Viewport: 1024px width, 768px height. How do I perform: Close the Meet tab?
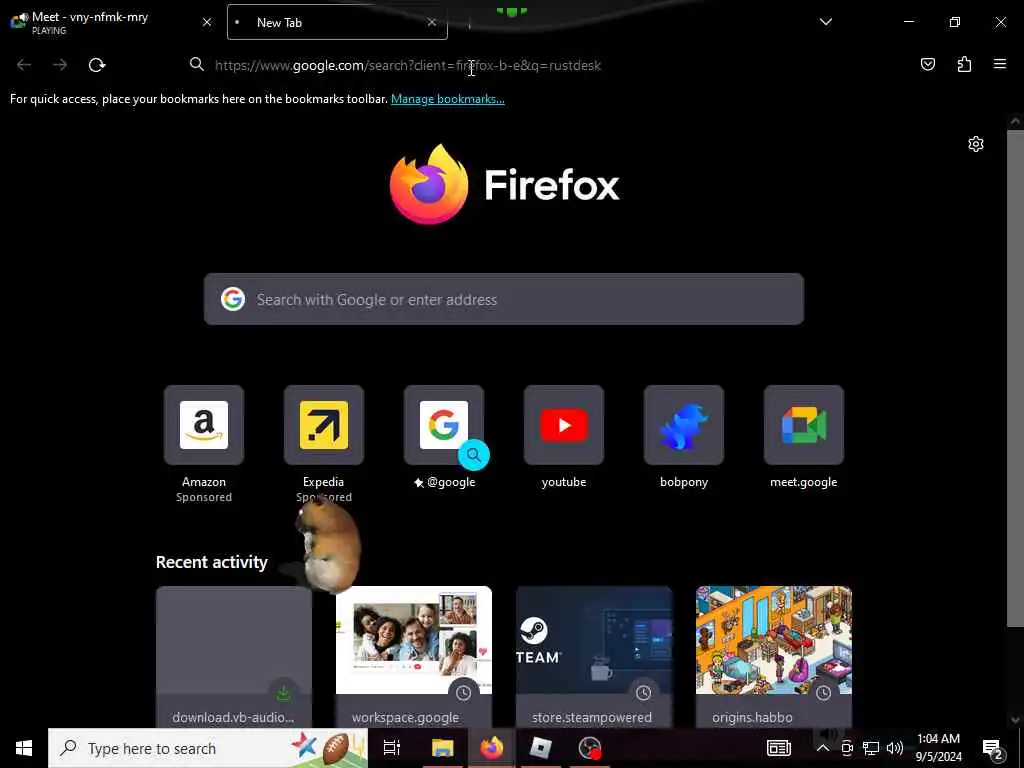[x=206, y=22]
